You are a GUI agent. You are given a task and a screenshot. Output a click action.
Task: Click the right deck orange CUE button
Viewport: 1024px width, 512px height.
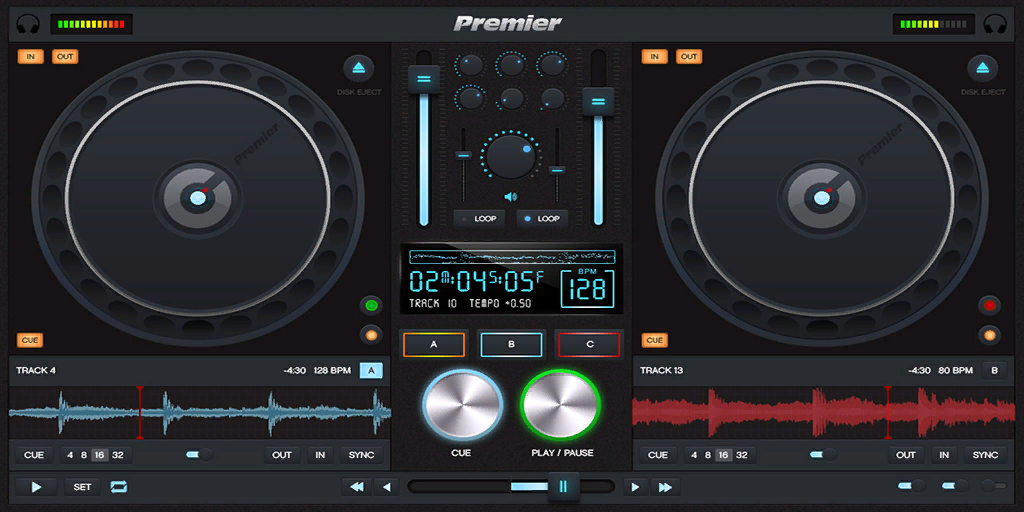654,340
